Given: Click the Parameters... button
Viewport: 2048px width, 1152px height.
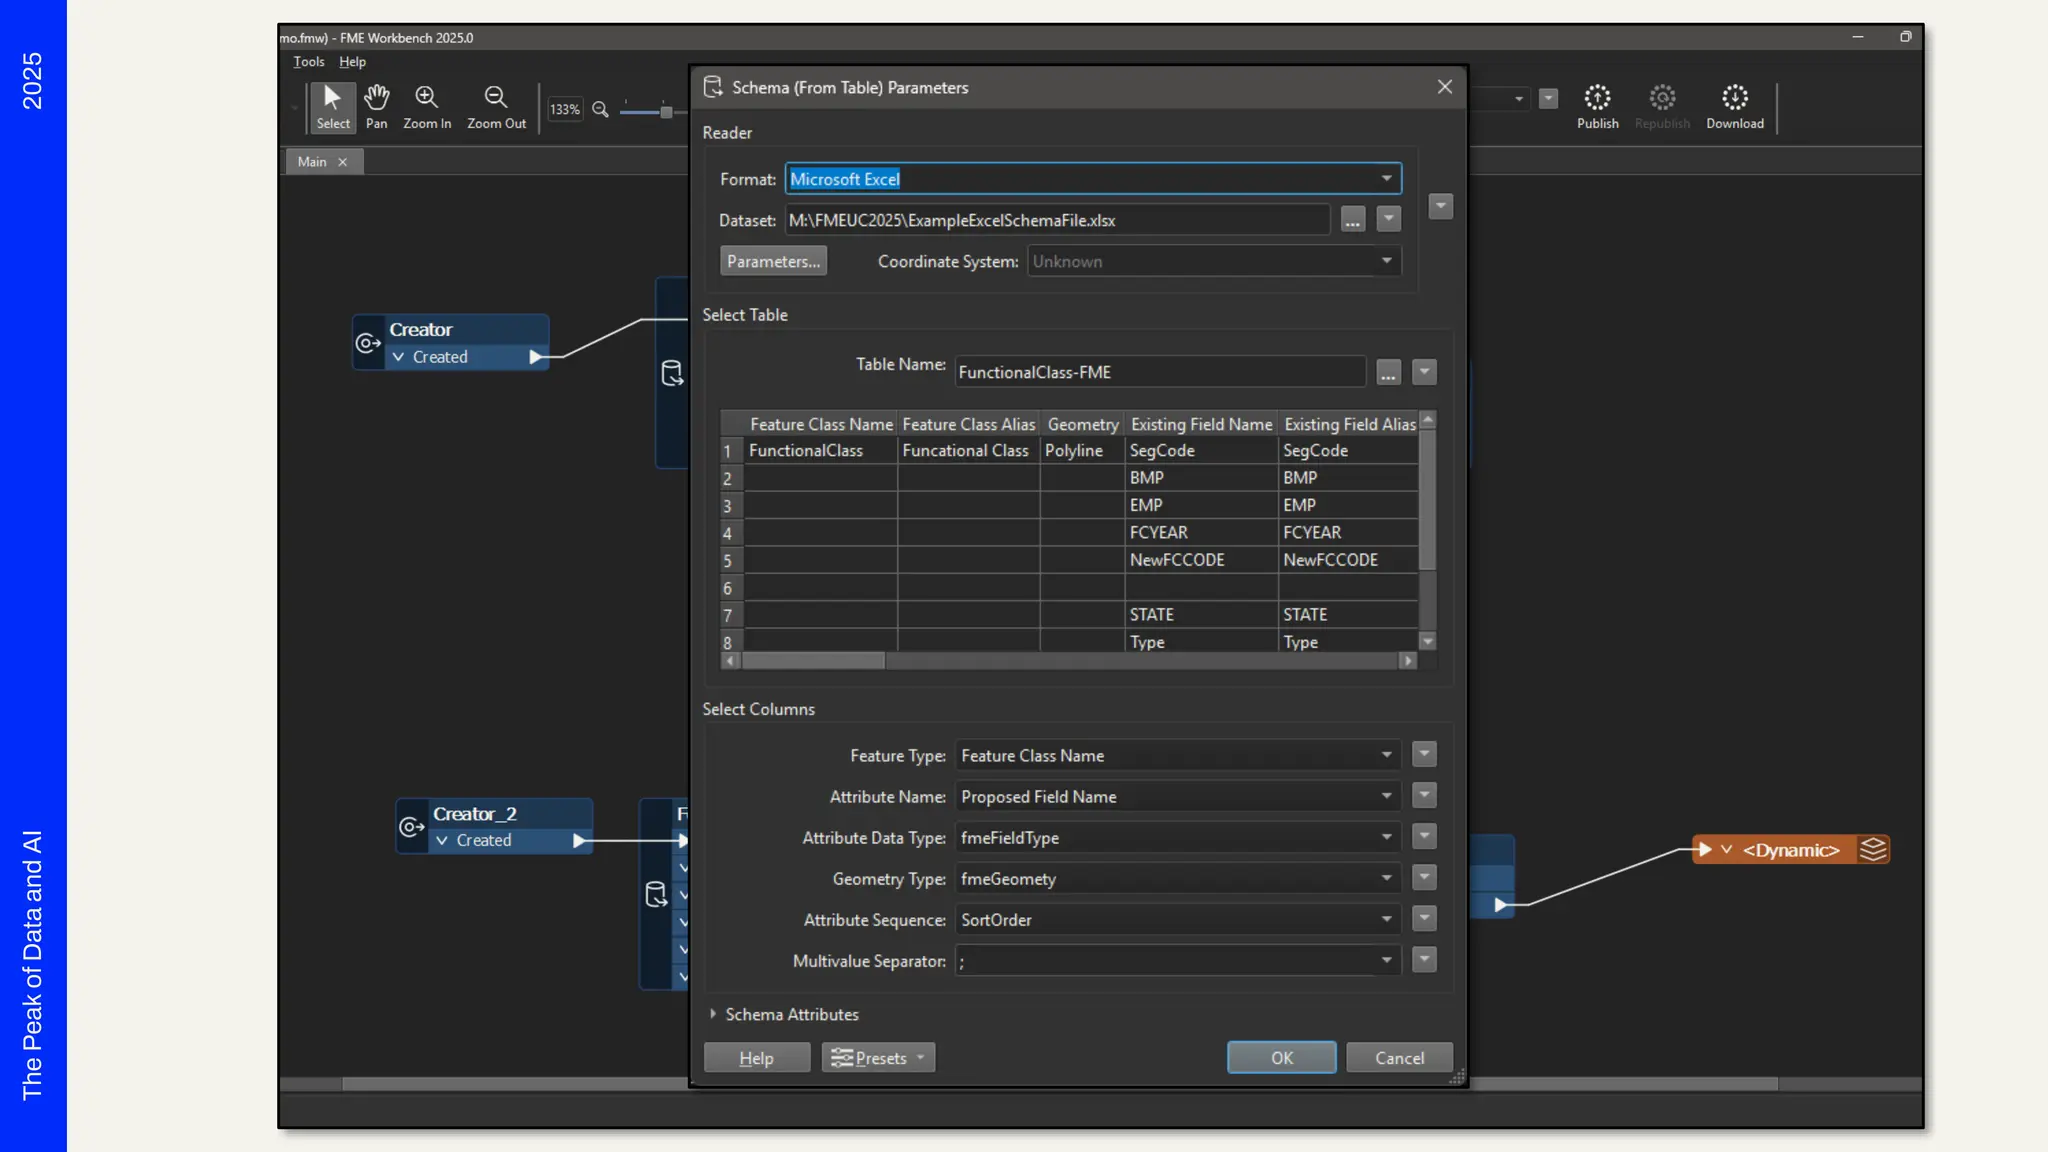Looking at the screenshot, I should (773, 261).
